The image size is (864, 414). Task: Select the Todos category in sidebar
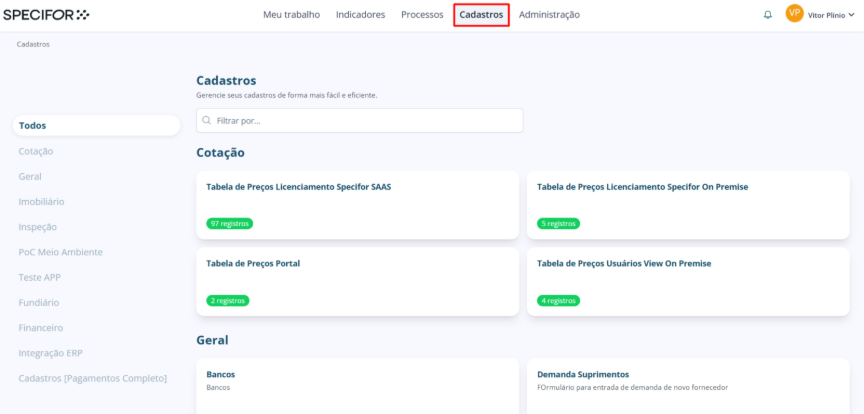(96, 125)
